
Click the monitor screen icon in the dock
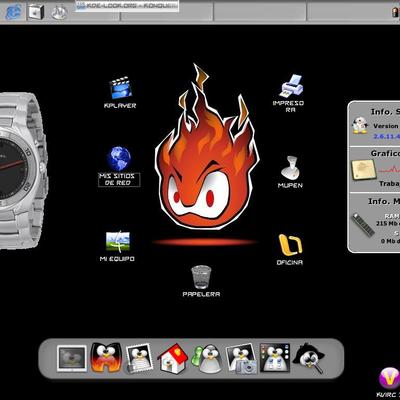(x=72, y=358)
